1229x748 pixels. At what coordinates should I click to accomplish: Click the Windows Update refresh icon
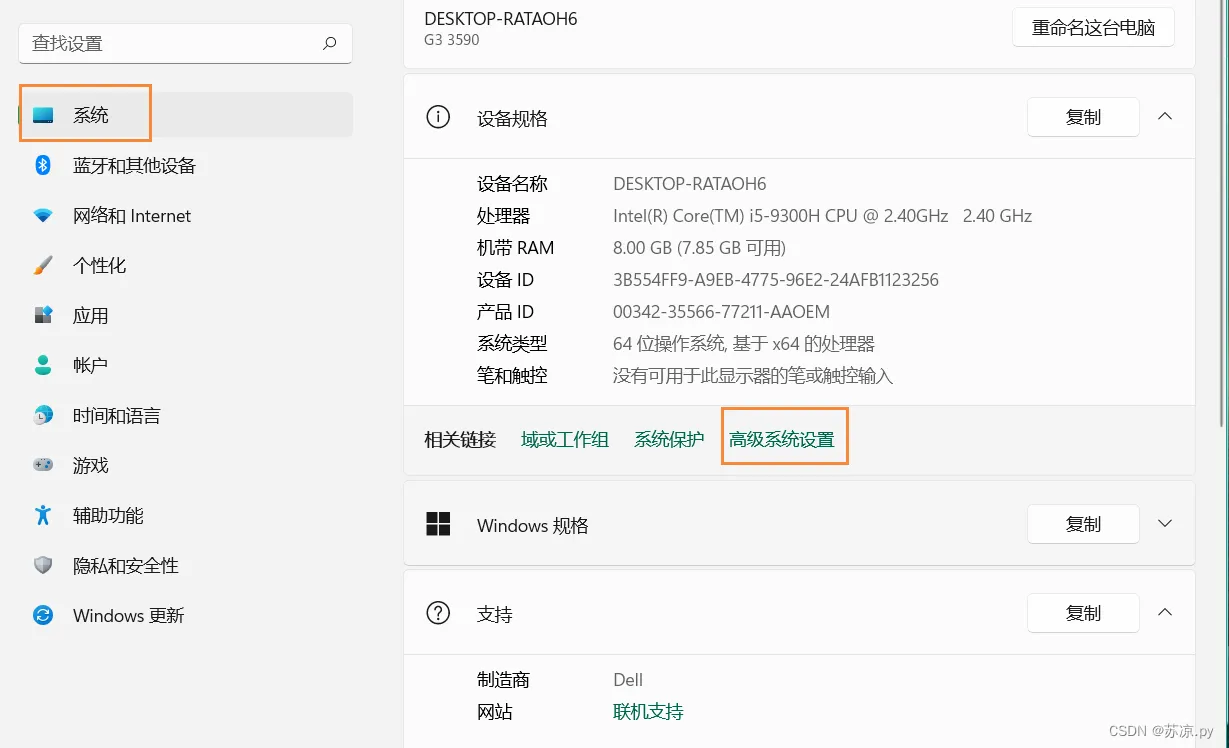pos(43,615)
